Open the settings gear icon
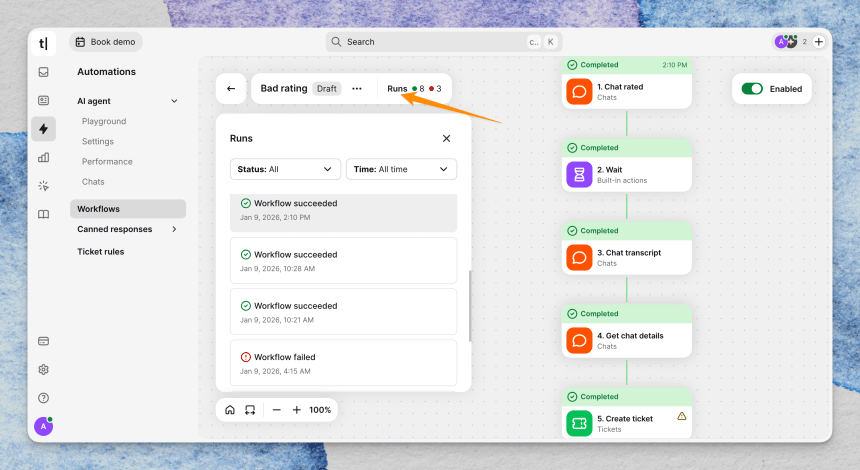Image resolution: width=860 pixels, height=470 pixels. (x=43, y=370)
